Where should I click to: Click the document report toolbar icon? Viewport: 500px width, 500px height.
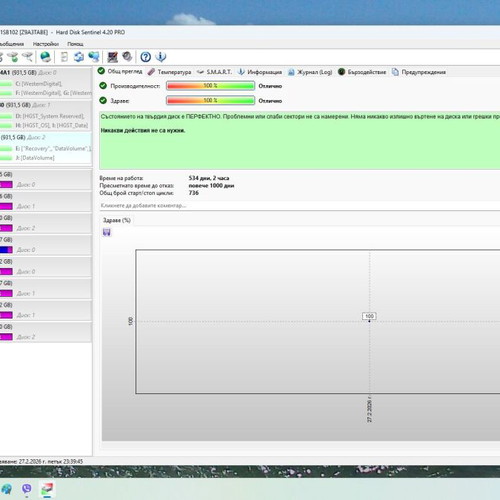pyautogui.click(x=64, y=57)
